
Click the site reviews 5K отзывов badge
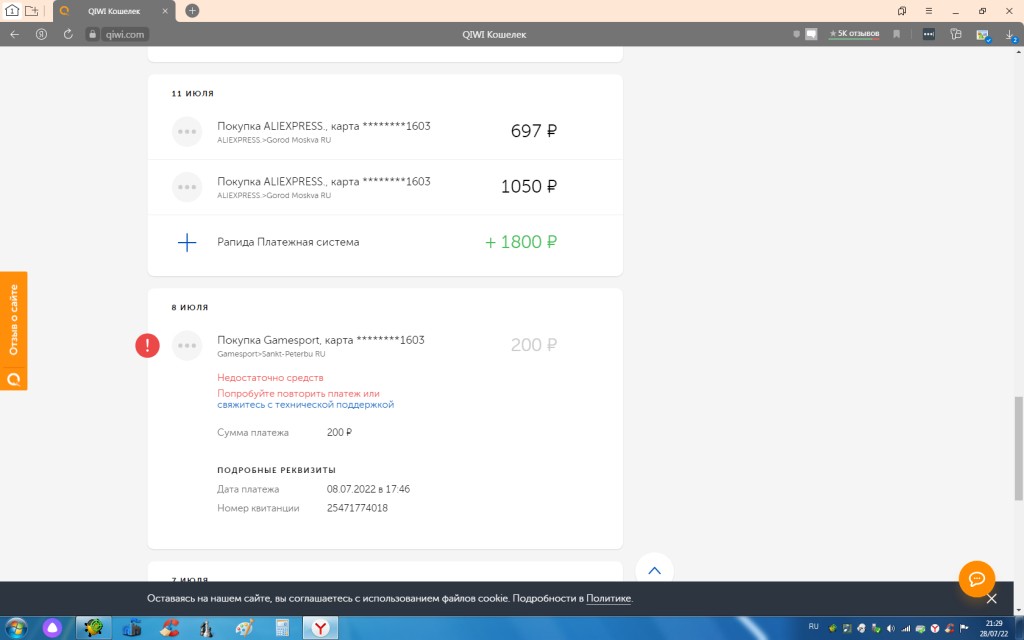[x=854, y=34]
